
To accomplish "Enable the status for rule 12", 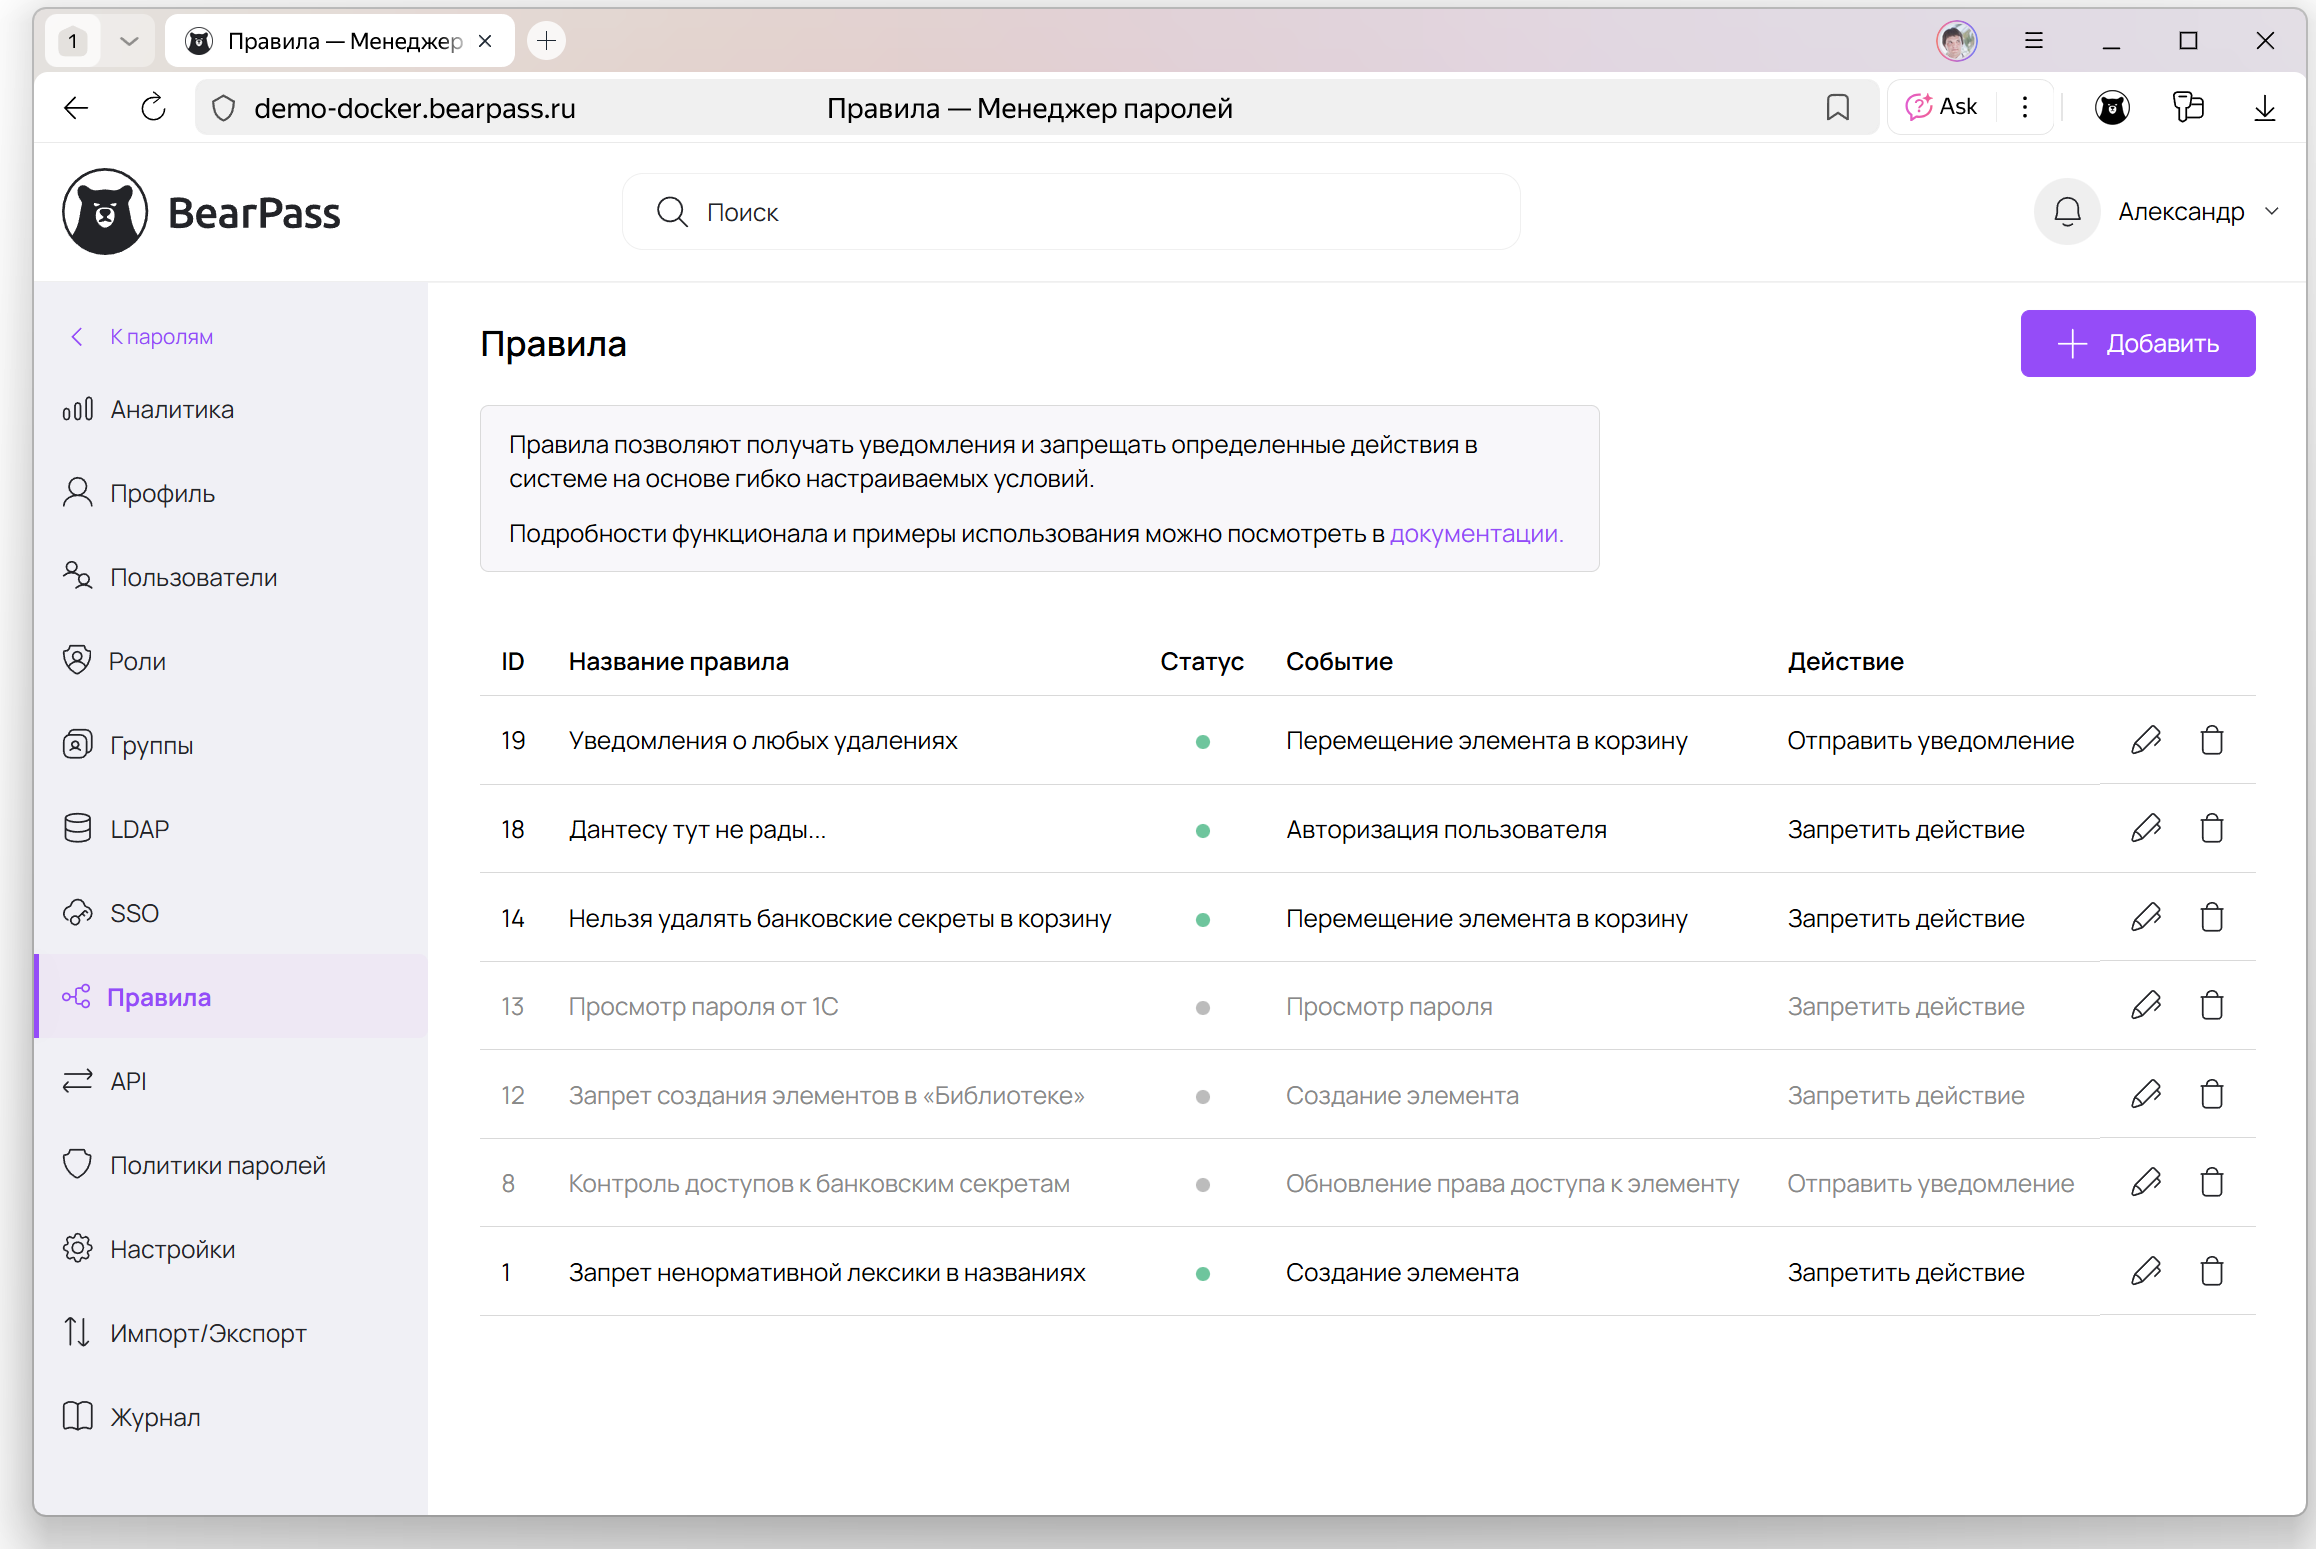I will point(1203,1096).
